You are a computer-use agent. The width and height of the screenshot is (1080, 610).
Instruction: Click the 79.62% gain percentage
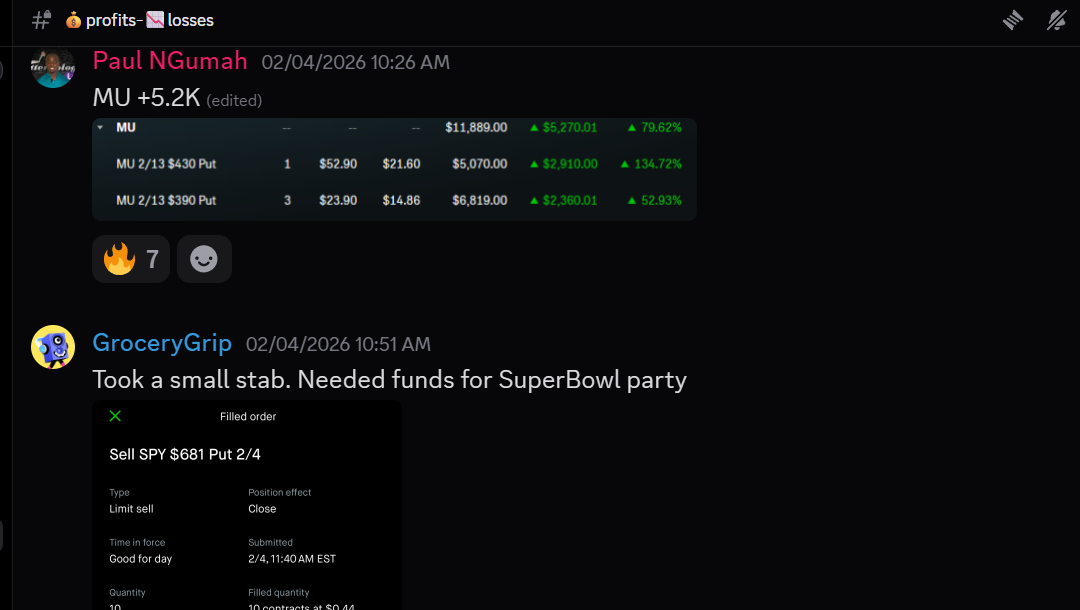click(661, 127)
